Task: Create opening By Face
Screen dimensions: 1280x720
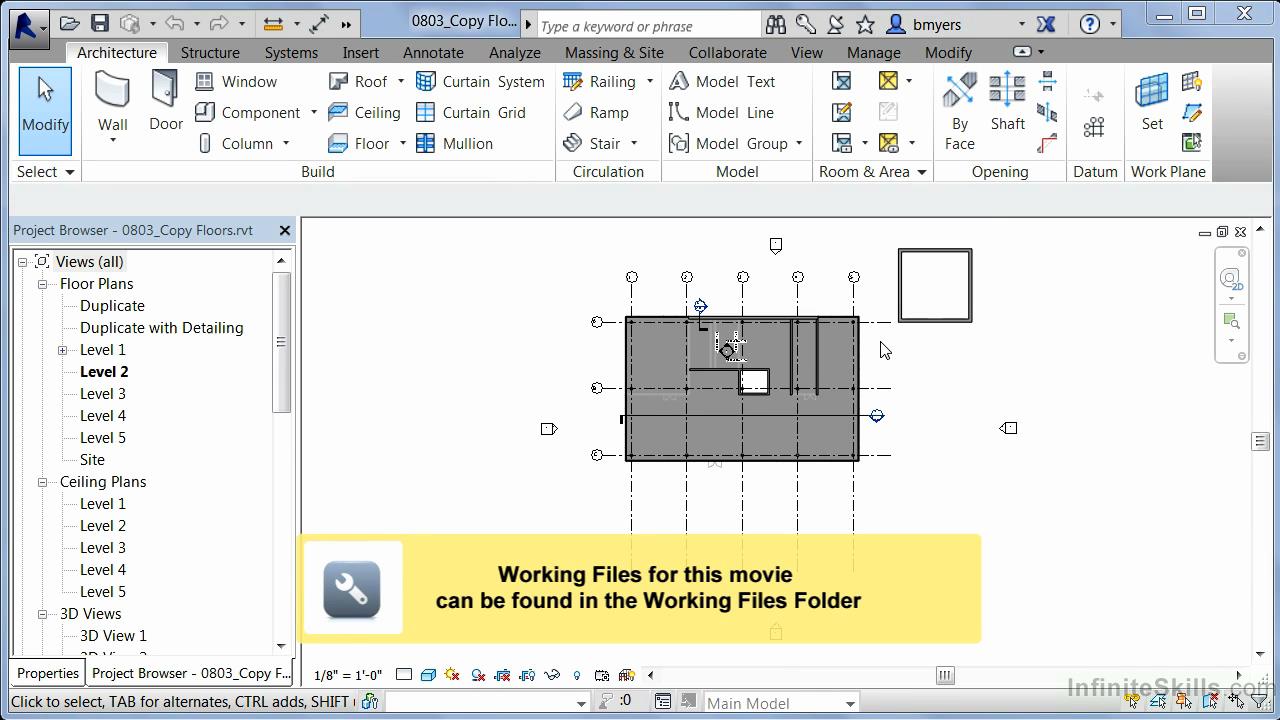Action: click(x=960, y=112)
